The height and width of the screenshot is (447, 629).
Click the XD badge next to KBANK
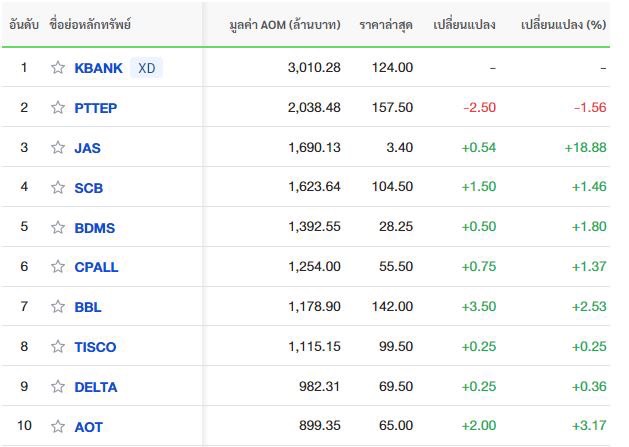point(146,68)
